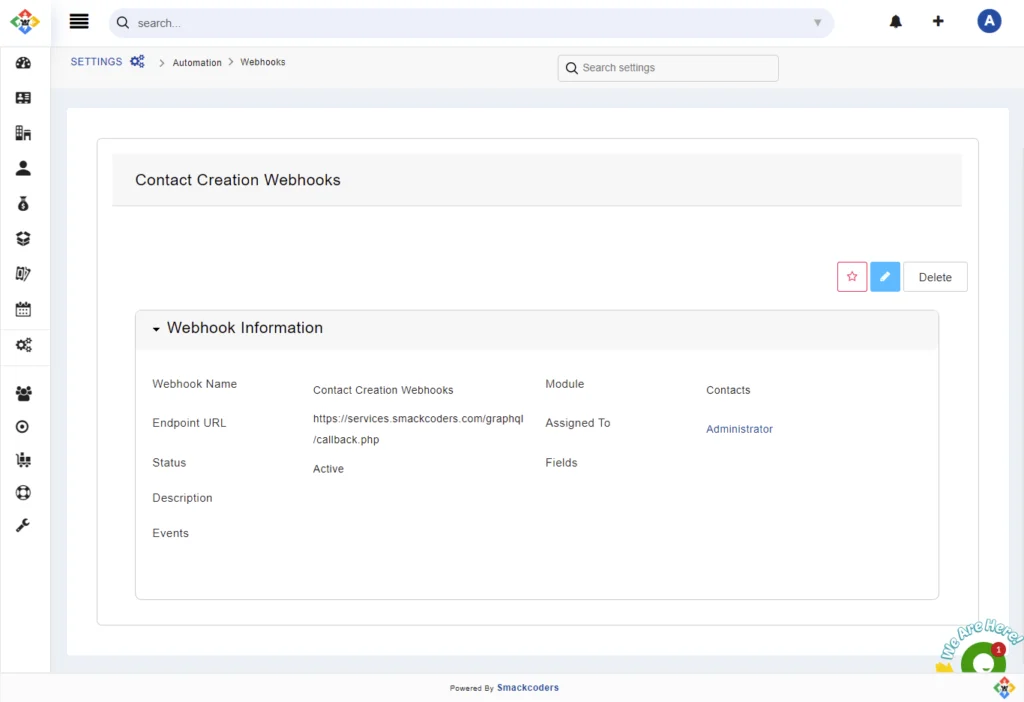Open the Dashboard speedometer icon in sidebar
This screenshot has width=1024, height=702.
23,62
